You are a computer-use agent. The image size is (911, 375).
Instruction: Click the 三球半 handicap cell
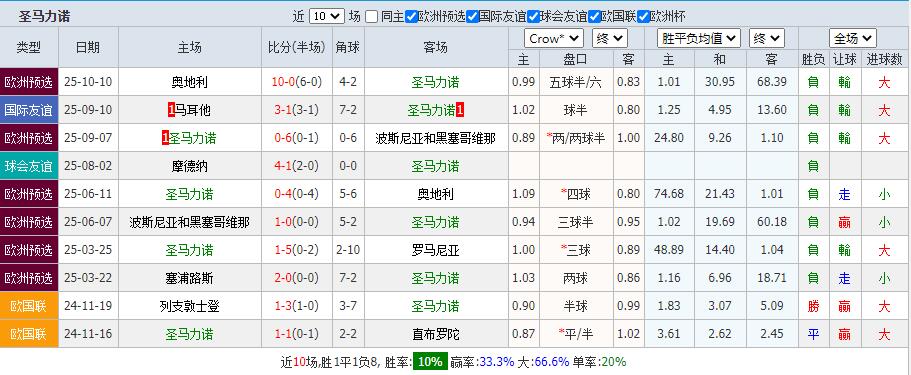click(x=575, y=222)
